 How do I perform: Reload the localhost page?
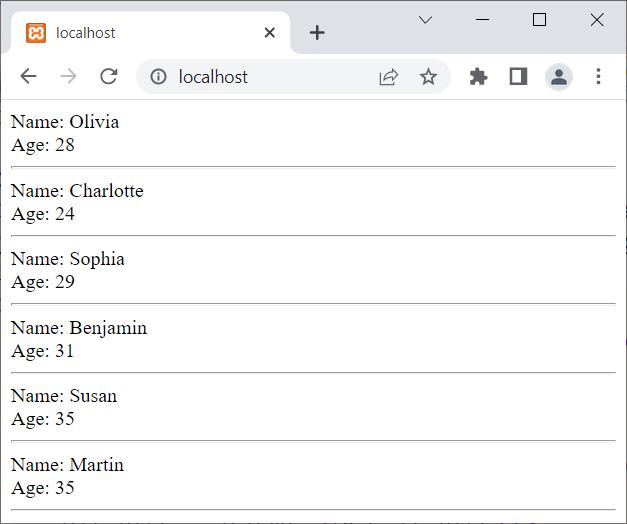point(108,76)
